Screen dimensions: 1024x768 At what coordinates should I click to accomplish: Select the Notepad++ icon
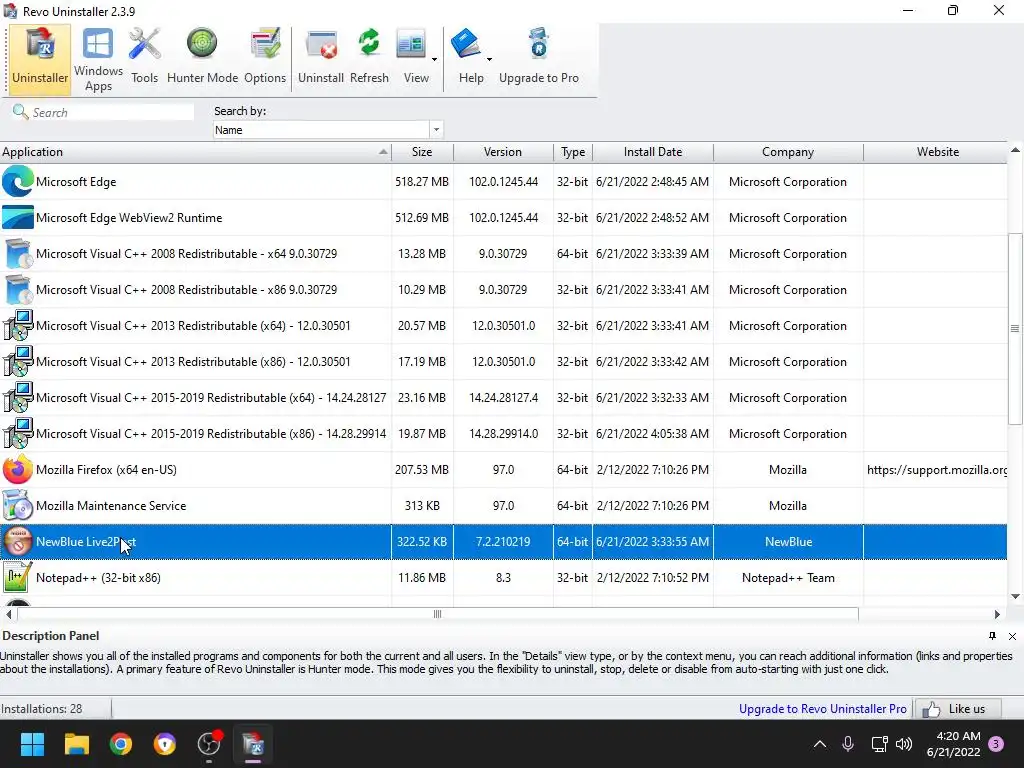(x=18, y=577)
